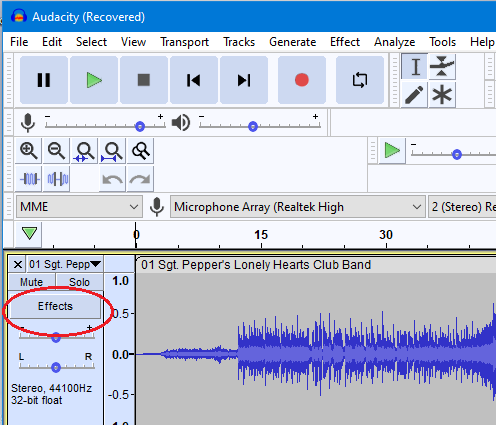
Task: Select the Envelope tool
Action: pyautogui.click(x=442, y=66)
